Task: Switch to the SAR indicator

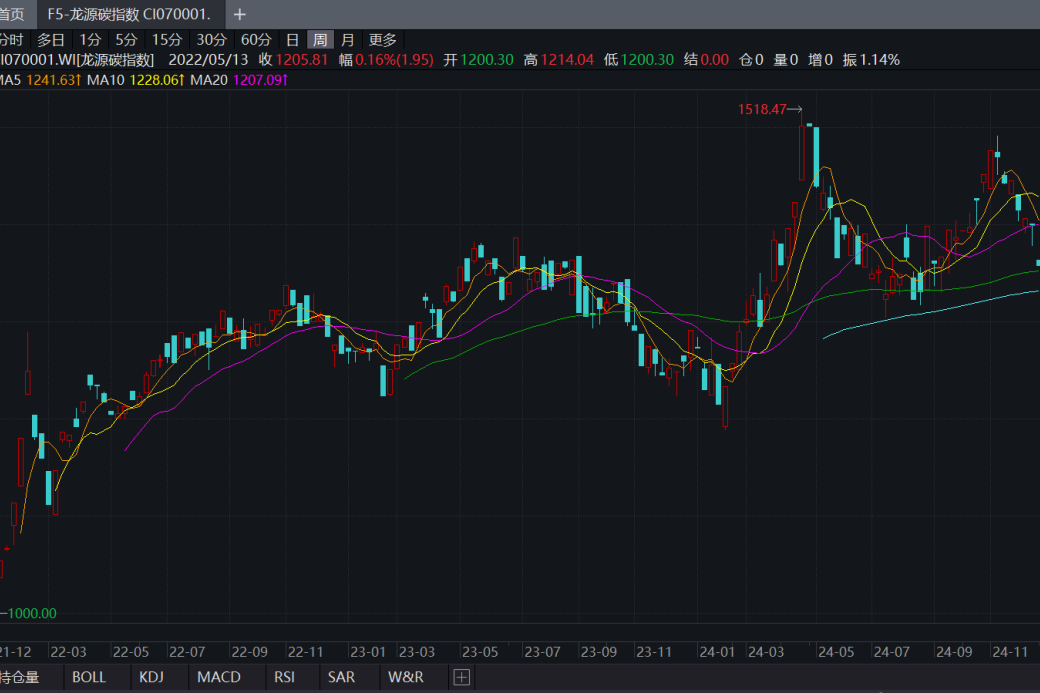Action: [341, 677]
